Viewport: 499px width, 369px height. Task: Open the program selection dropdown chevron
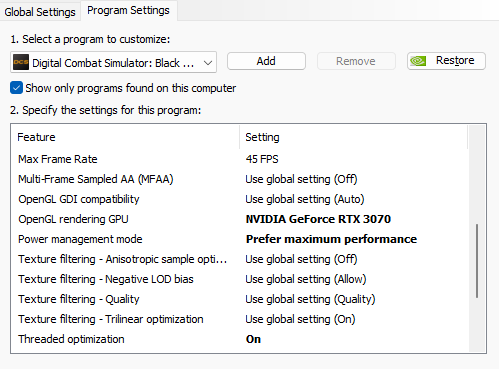pyautogui.click(x=208, y=63)
